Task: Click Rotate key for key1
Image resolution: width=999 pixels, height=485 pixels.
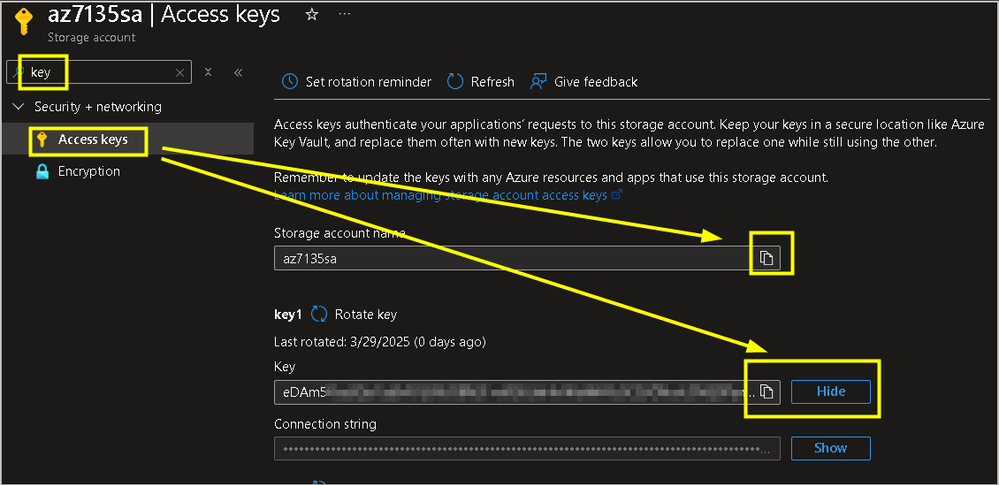Action: 354,314
